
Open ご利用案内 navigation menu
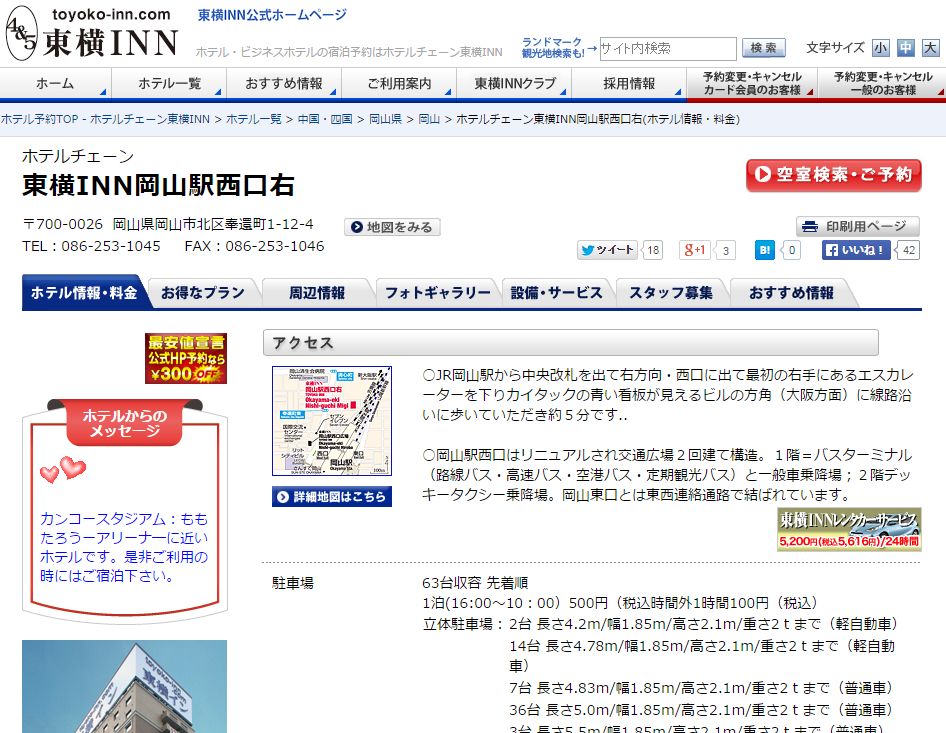pyautogui.click(x=399, y=83)
